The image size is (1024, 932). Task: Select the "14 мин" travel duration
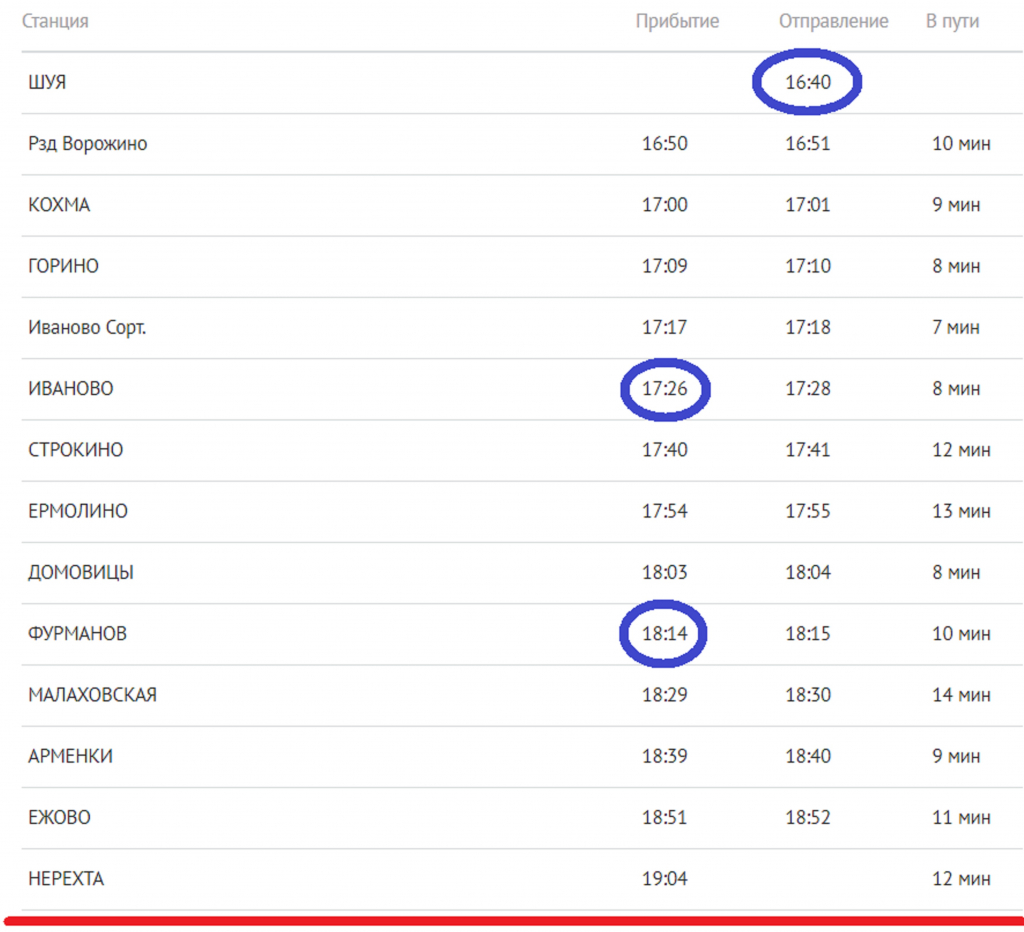[961, 695]
